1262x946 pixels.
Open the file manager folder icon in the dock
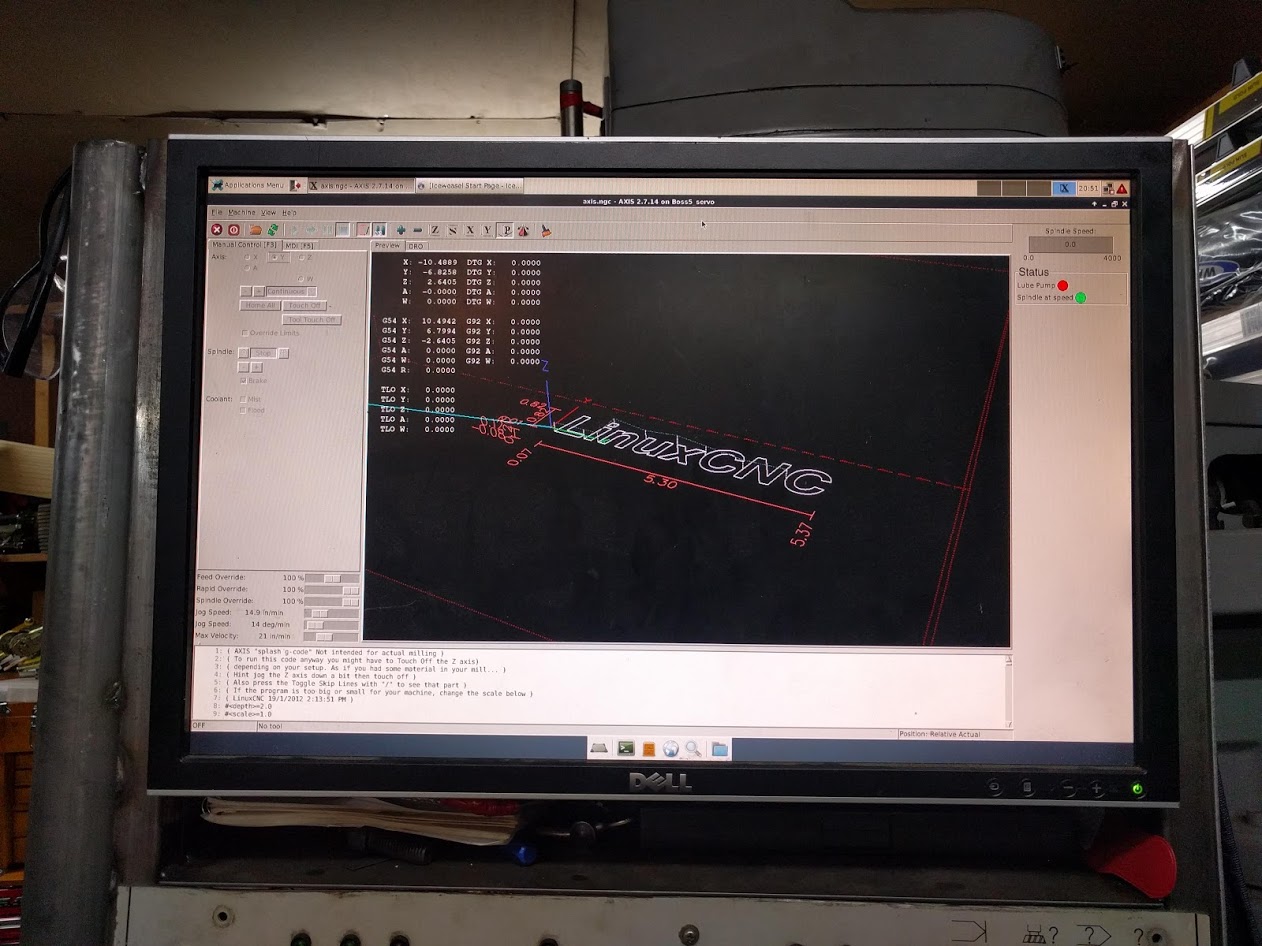719,748
